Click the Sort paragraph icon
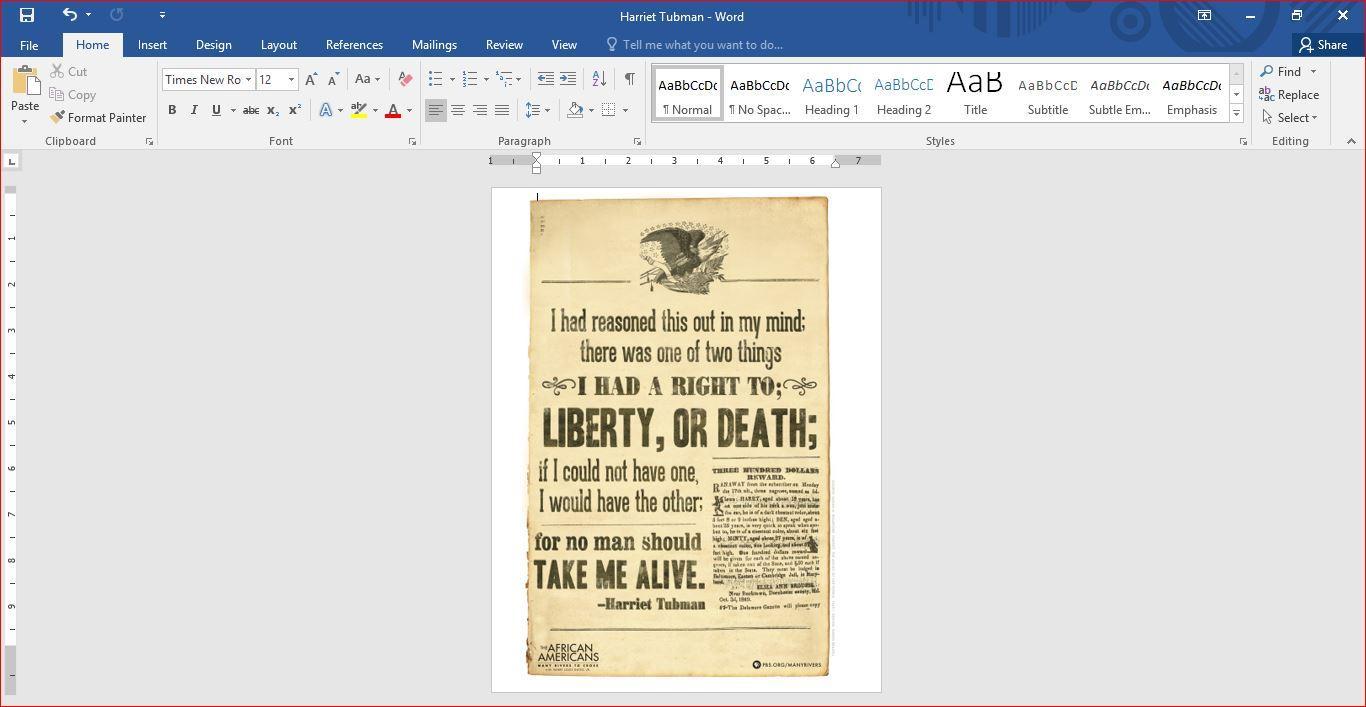Viewport: 1366px width, 707px height. pyautogui.click(x=599, y=79)
